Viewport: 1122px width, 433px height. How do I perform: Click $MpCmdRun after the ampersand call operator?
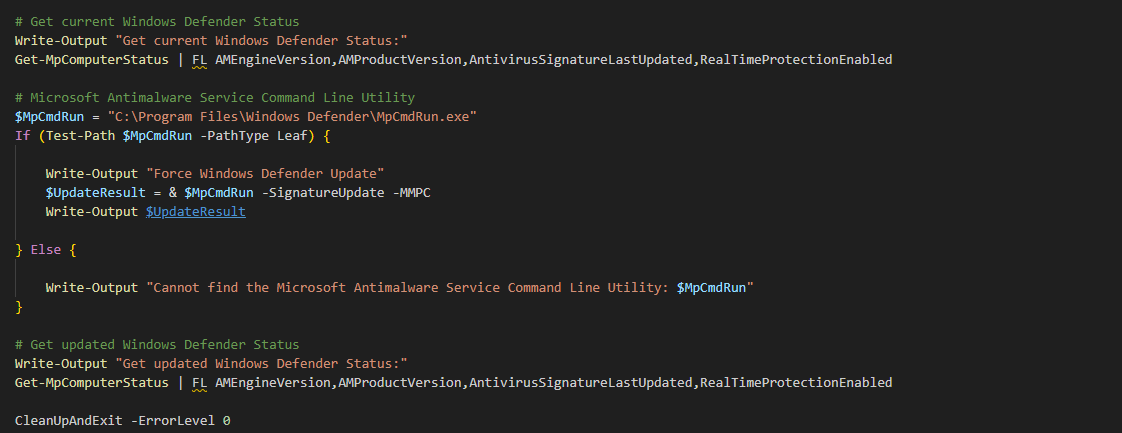coord(219,193)
